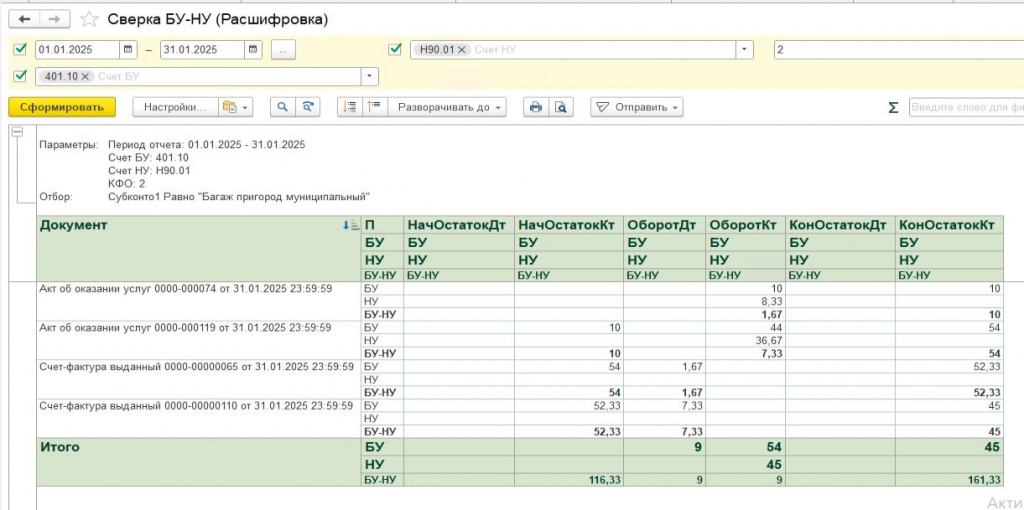Screen dimensions: 1024x510
Task: Select НУ turnover value 8,33
Action: (x=772, y=302)
